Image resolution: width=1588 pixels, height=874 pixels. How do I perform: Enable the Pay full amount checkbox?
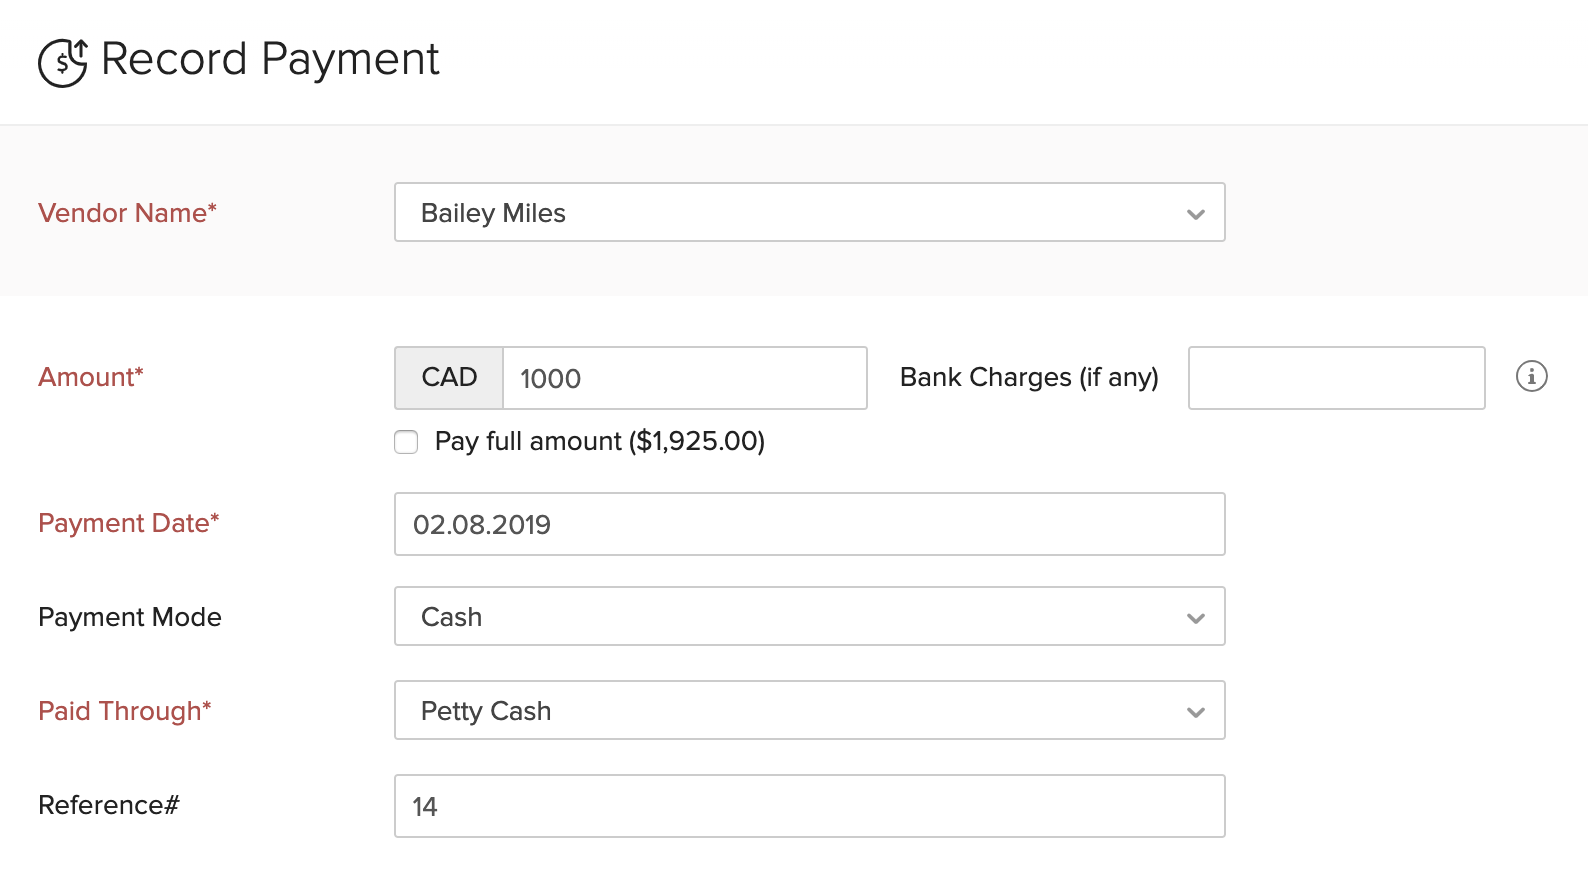(x=406, y=442)
